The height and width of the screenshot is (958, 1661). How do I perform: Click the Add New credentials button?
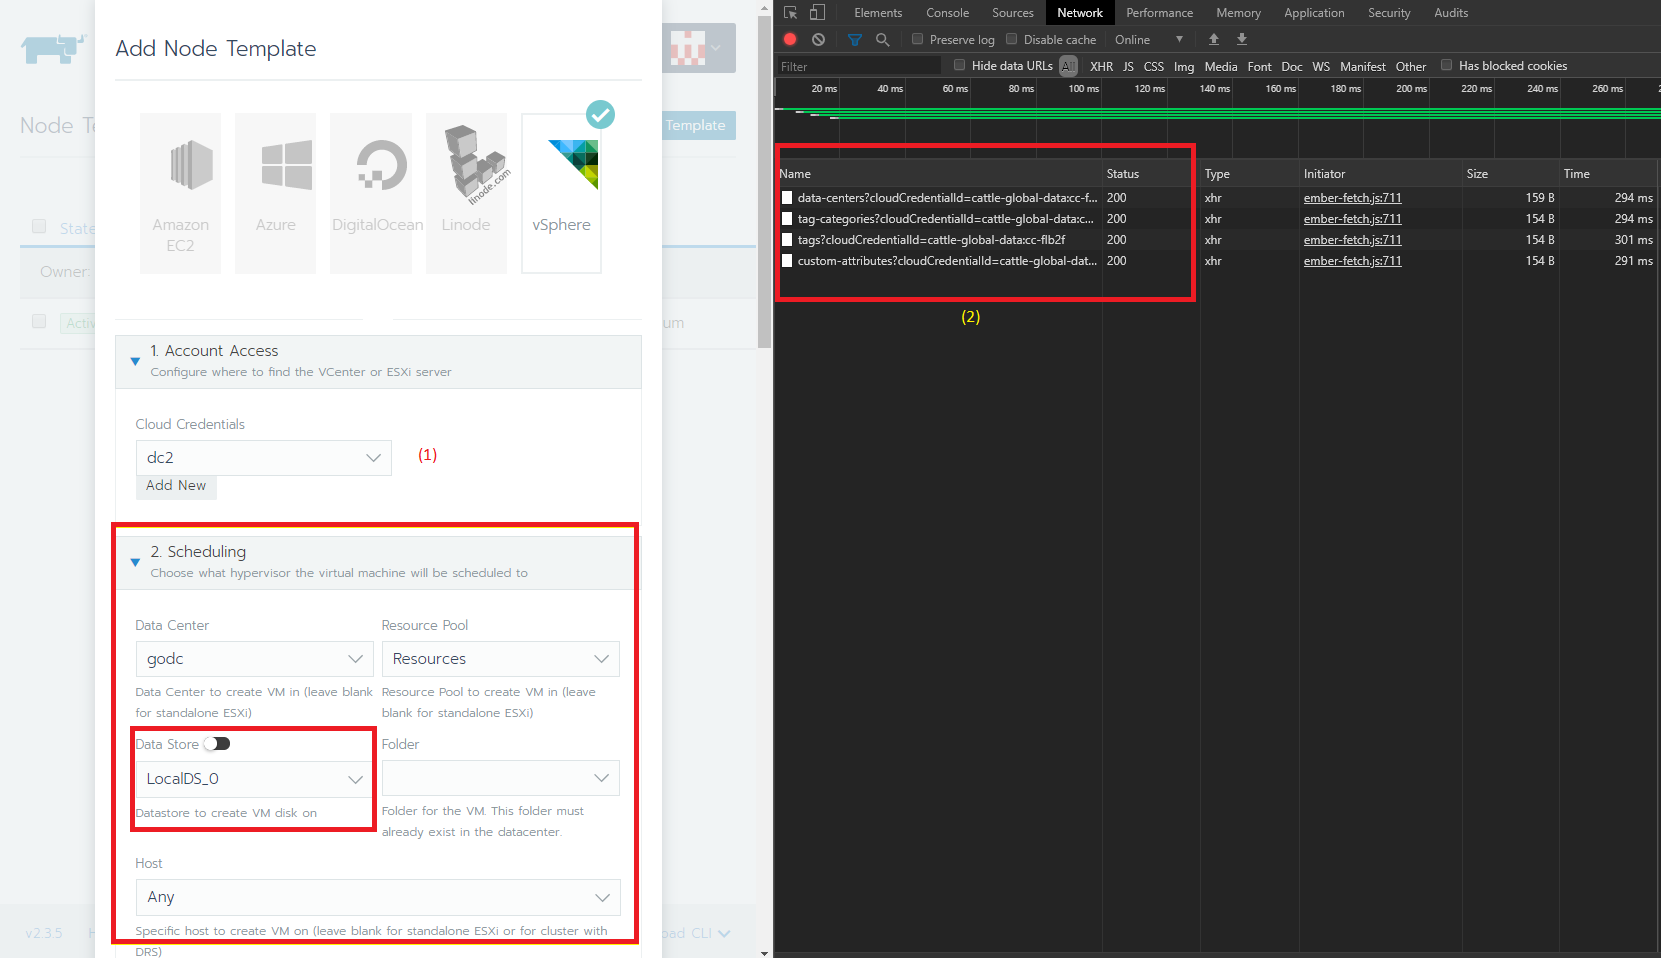click(176, 486)
